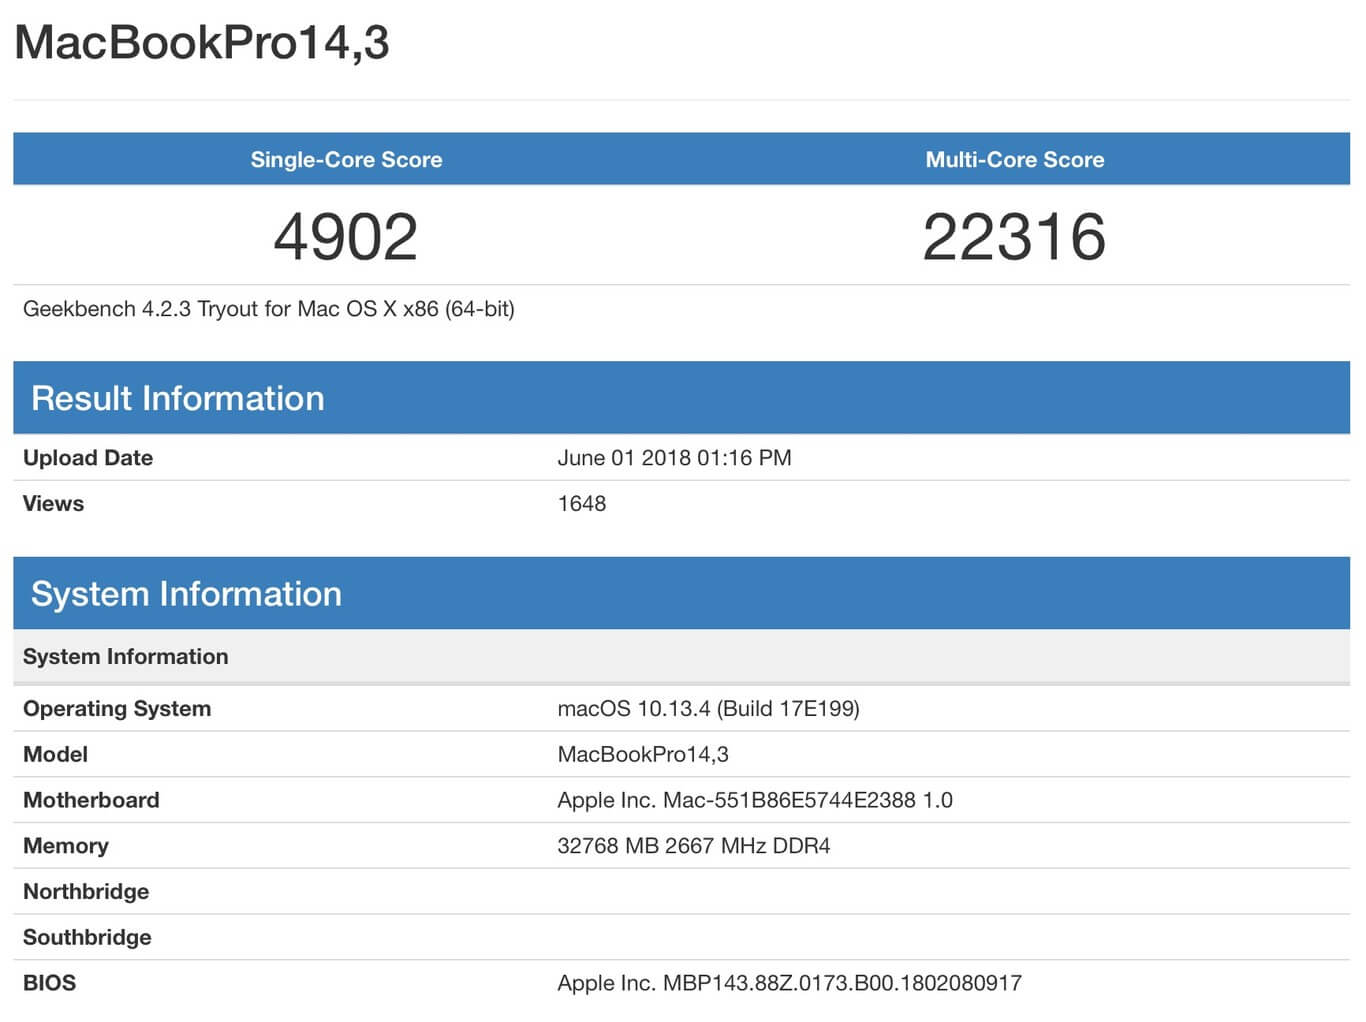The image size is (1366, 1022).
Task: Click the blue System Information section header
Action: [681, 594]
